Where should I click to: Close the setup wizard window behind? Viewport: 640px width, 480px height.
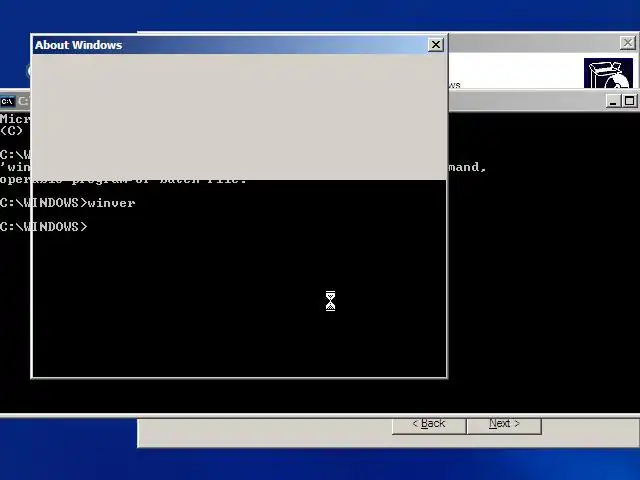click(x=627, y=42)
